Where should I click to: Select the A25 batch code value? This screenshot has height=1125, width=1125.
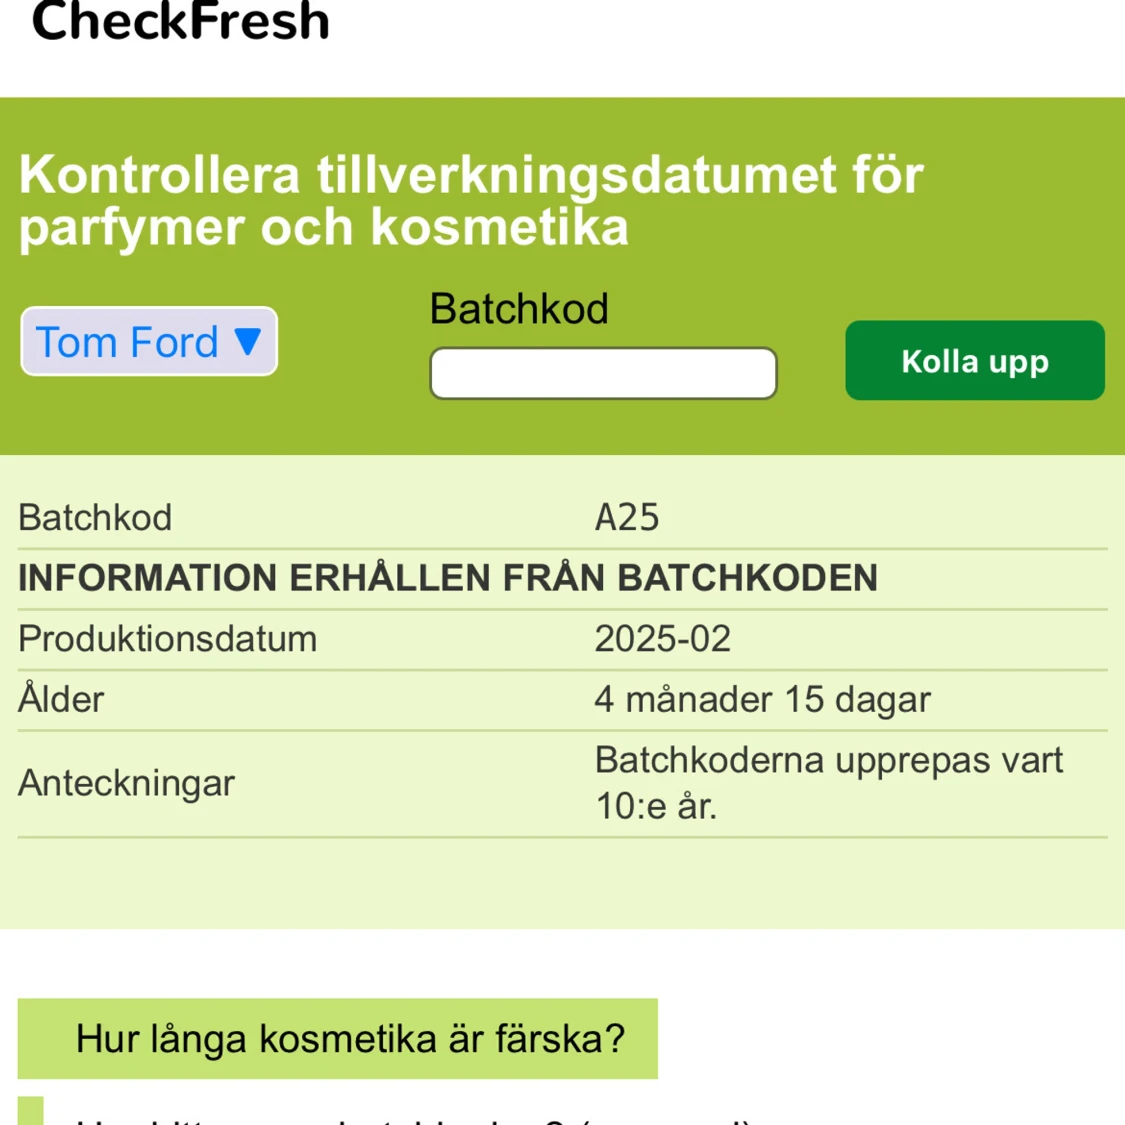626,517
